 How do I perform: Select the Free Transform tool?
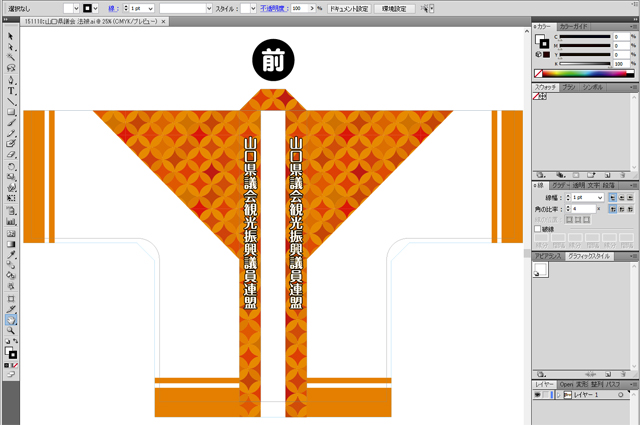tap(11, 198)
